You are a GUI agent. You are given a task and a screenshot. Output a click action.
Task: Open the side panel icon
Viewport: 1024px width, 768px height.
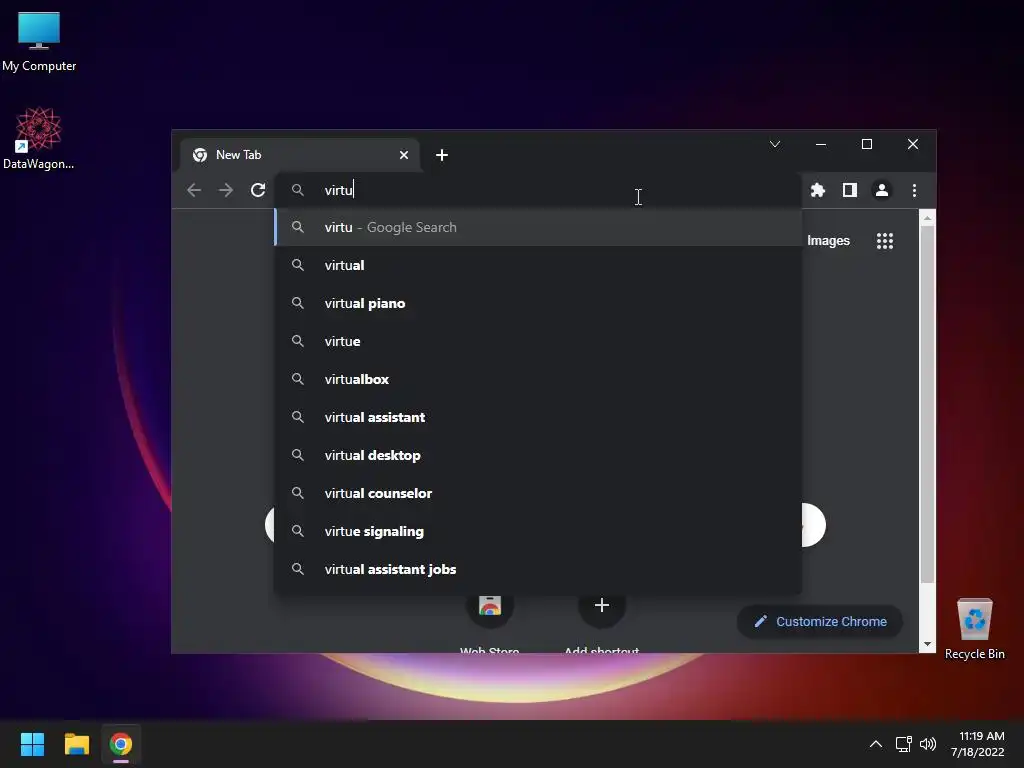(850, 190)
